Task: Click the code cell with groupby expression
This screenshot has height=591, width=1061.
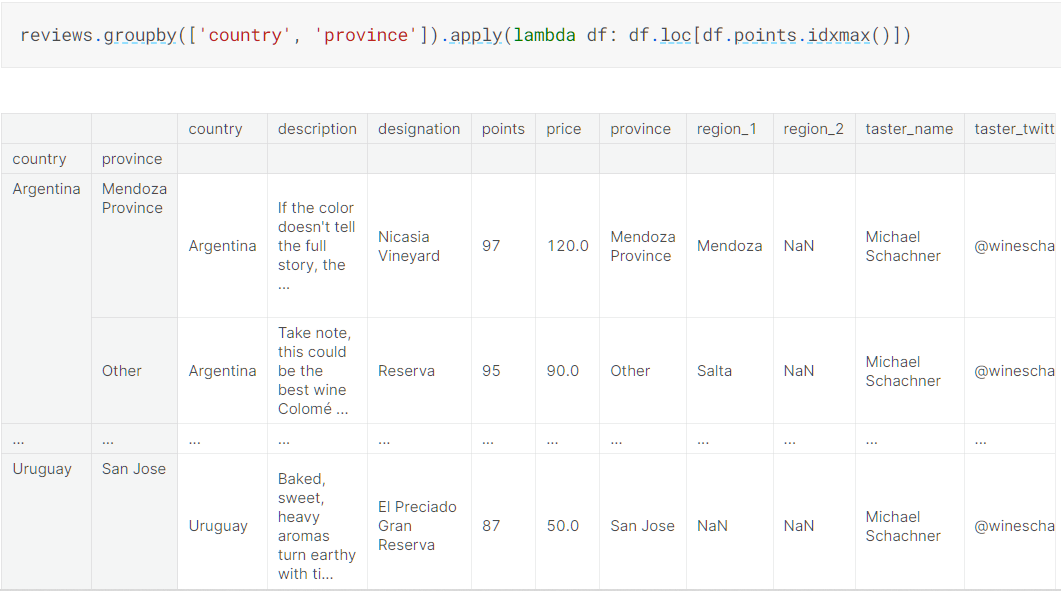Action: tap(465, 36)
